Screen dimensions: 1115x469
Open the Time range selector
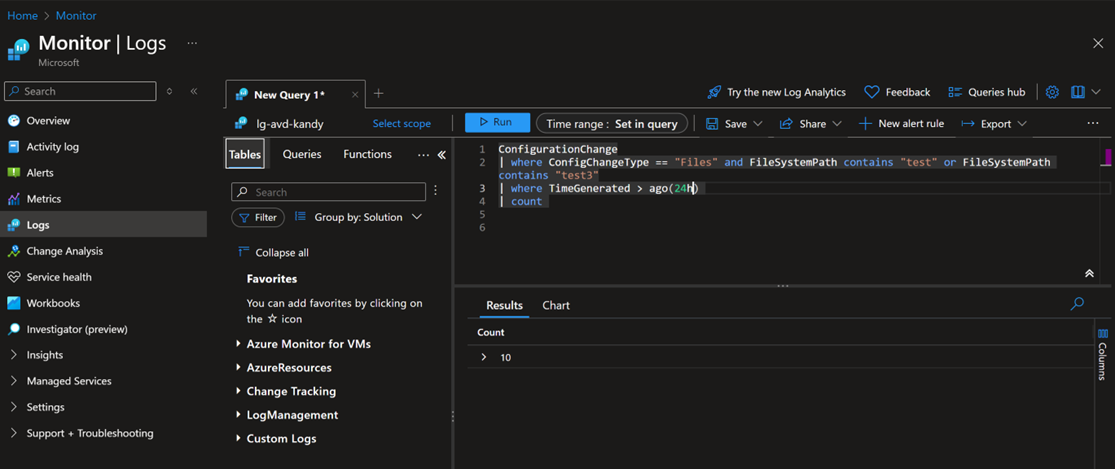pos(612,124)
